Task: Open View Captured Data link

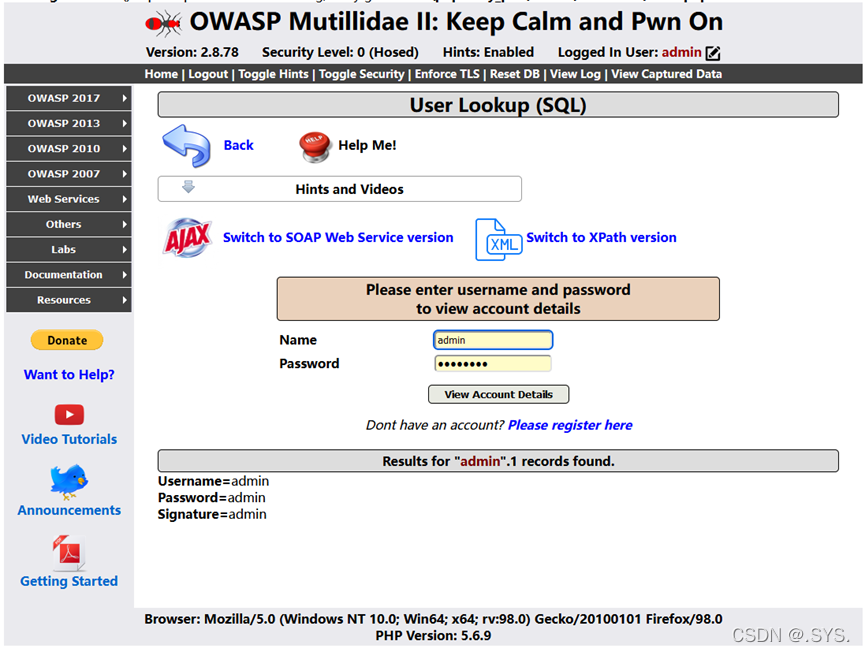Action: coord(666,74)
